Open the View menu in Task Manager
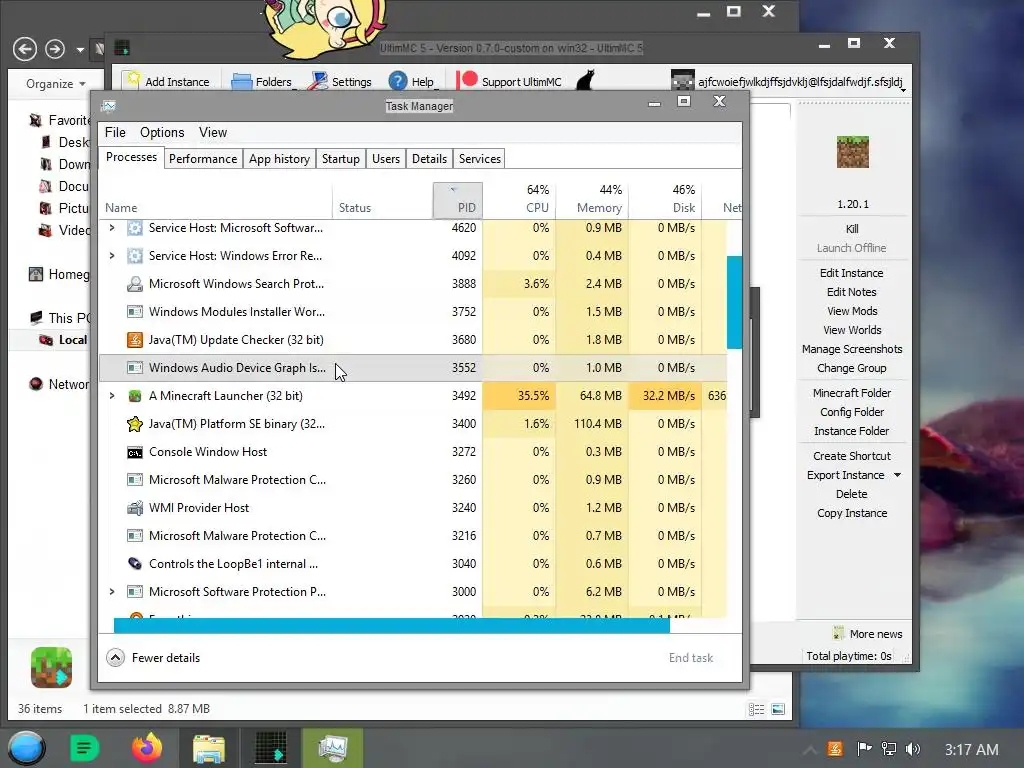This screenshot has width=1024, height=768. coord(213,133)
